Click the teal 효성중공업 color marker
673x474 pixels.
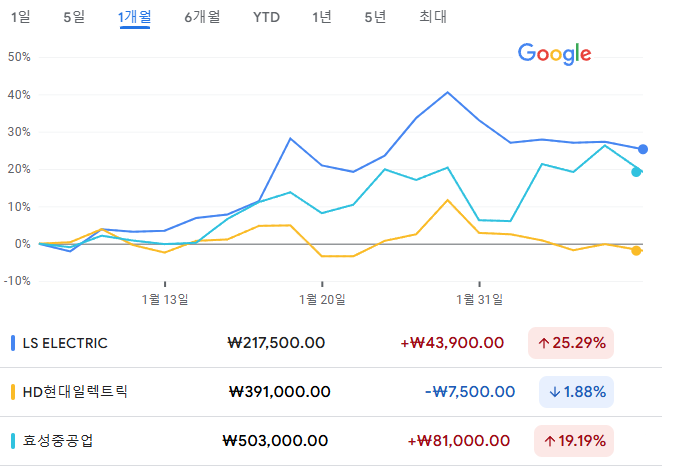[13, 441]
